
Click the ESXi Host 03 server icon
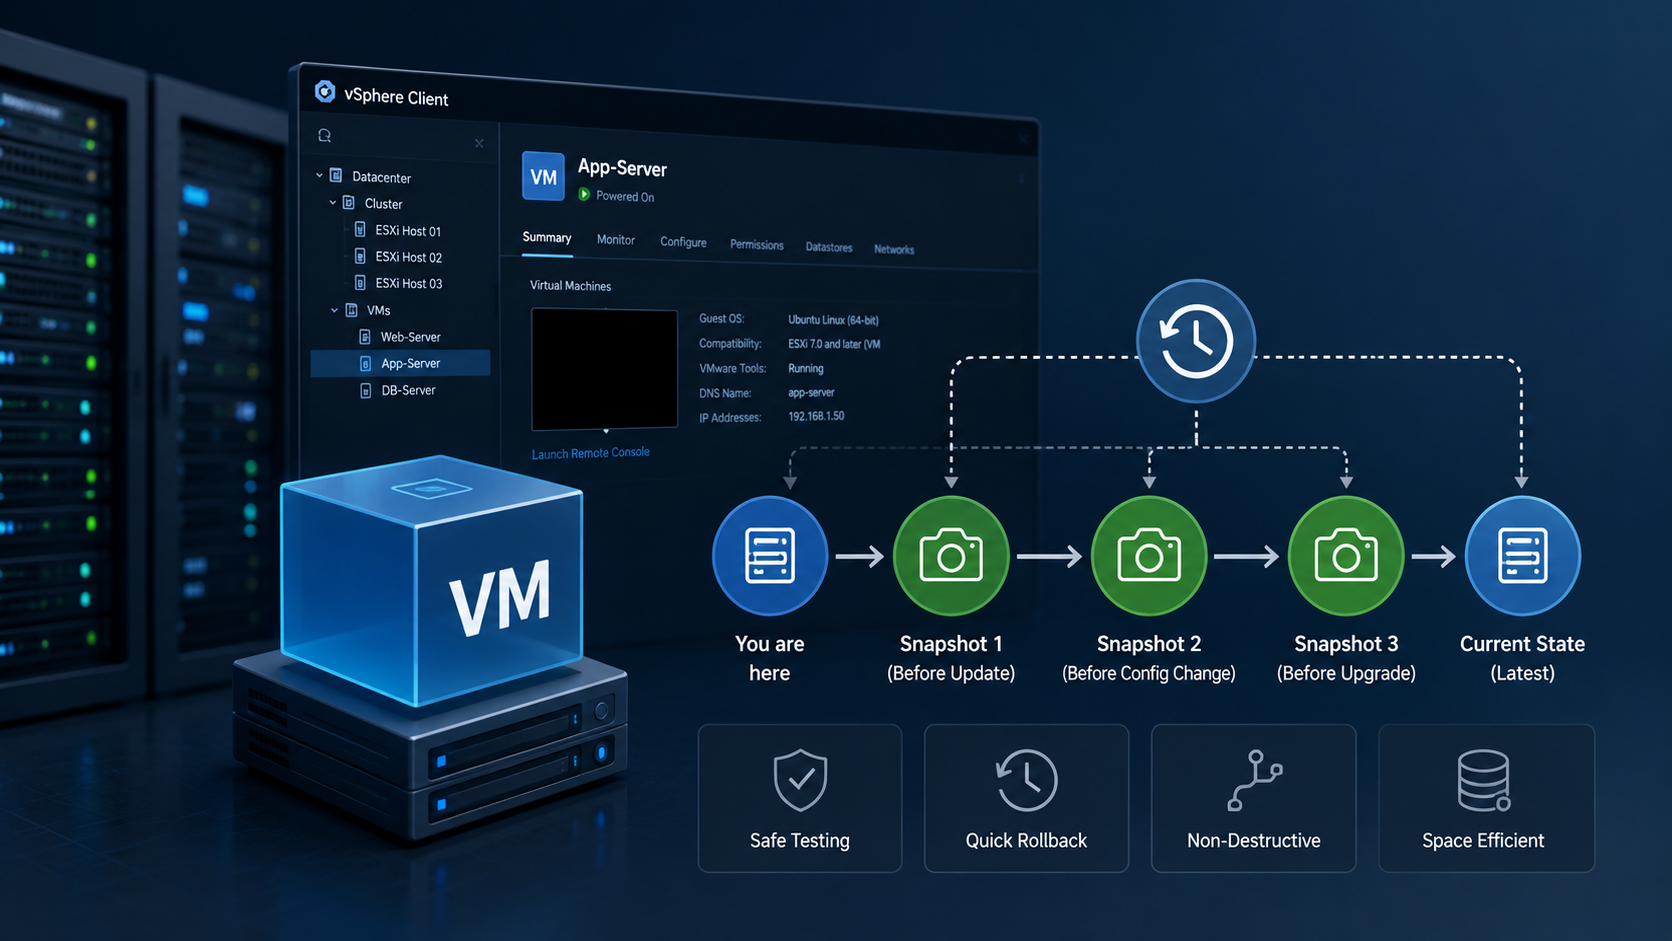[x=360, y=283]
